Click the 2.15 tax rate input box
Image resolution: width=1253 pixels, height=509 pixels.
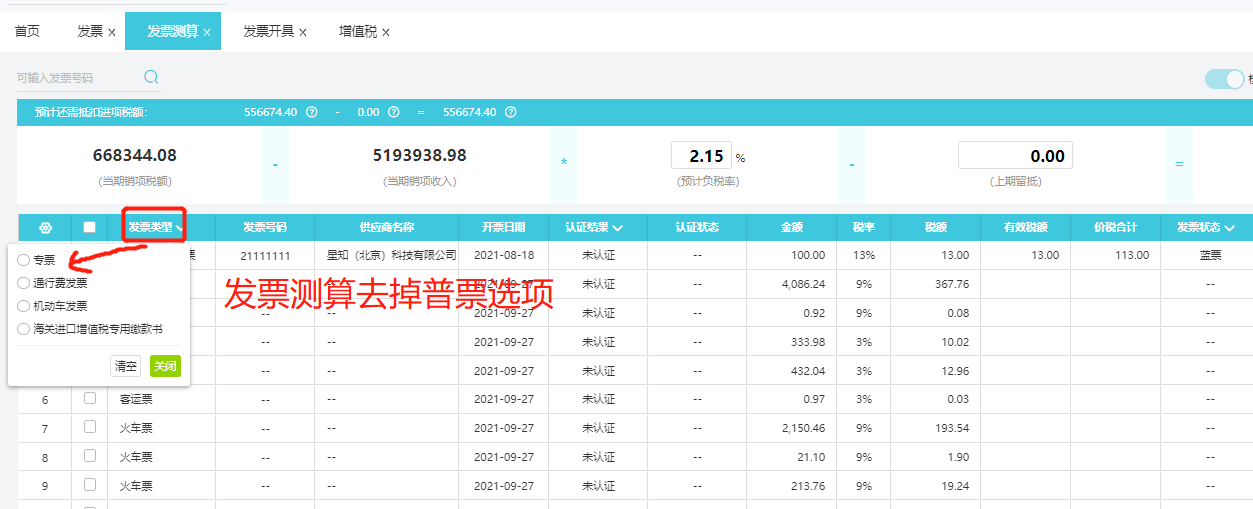[702, 156]
